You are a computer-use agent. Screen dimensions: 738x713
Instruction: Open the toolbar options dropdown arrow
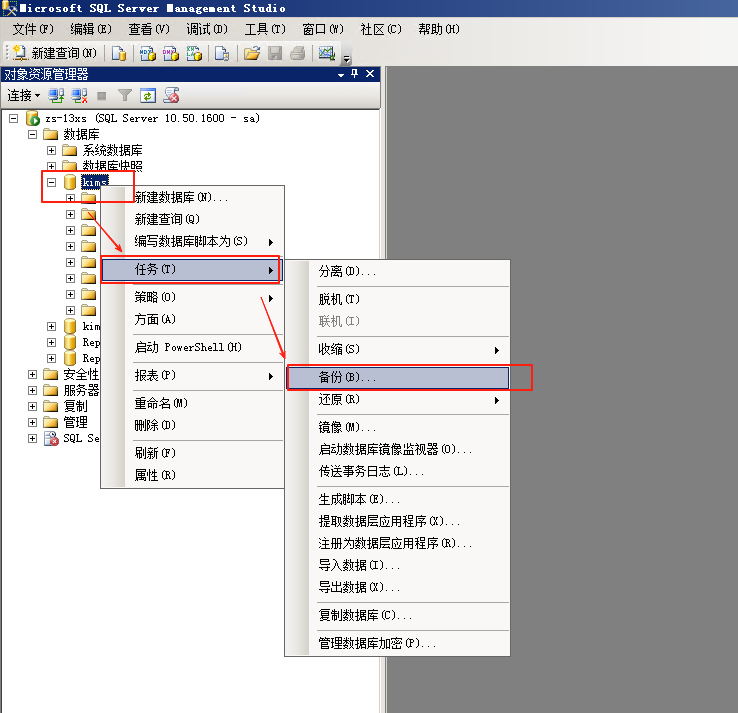(x=347, y=59)
